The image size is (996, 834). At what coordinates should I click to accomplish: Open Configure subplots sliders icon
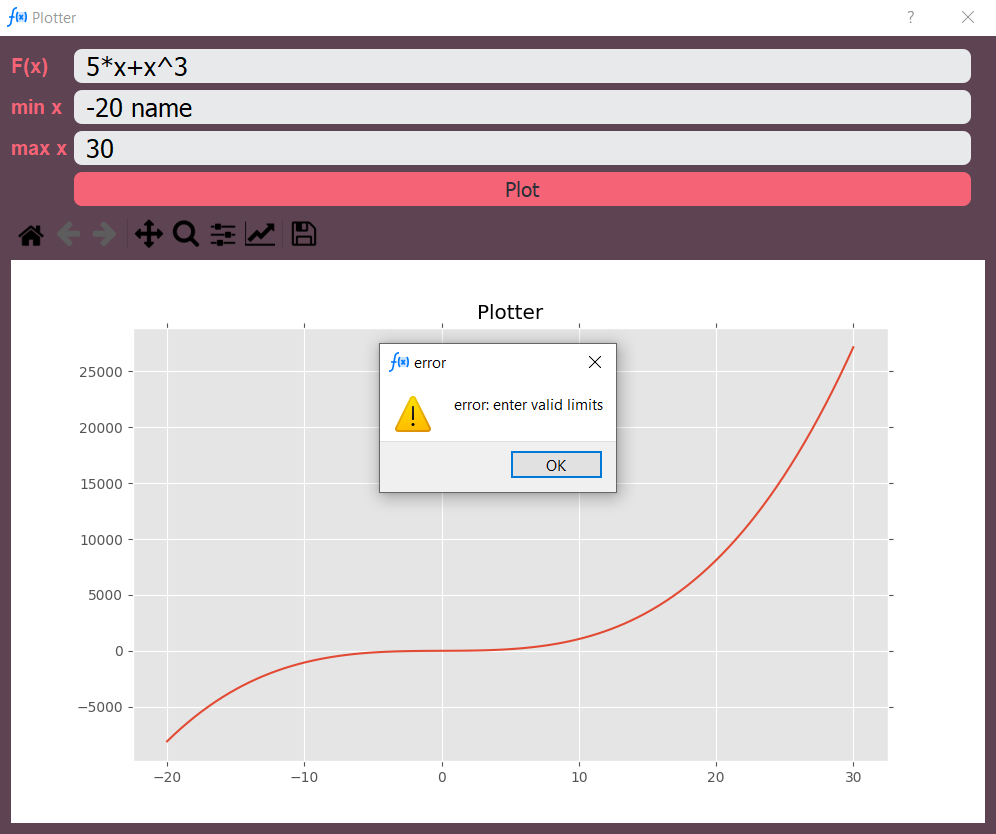click(223, 234)
